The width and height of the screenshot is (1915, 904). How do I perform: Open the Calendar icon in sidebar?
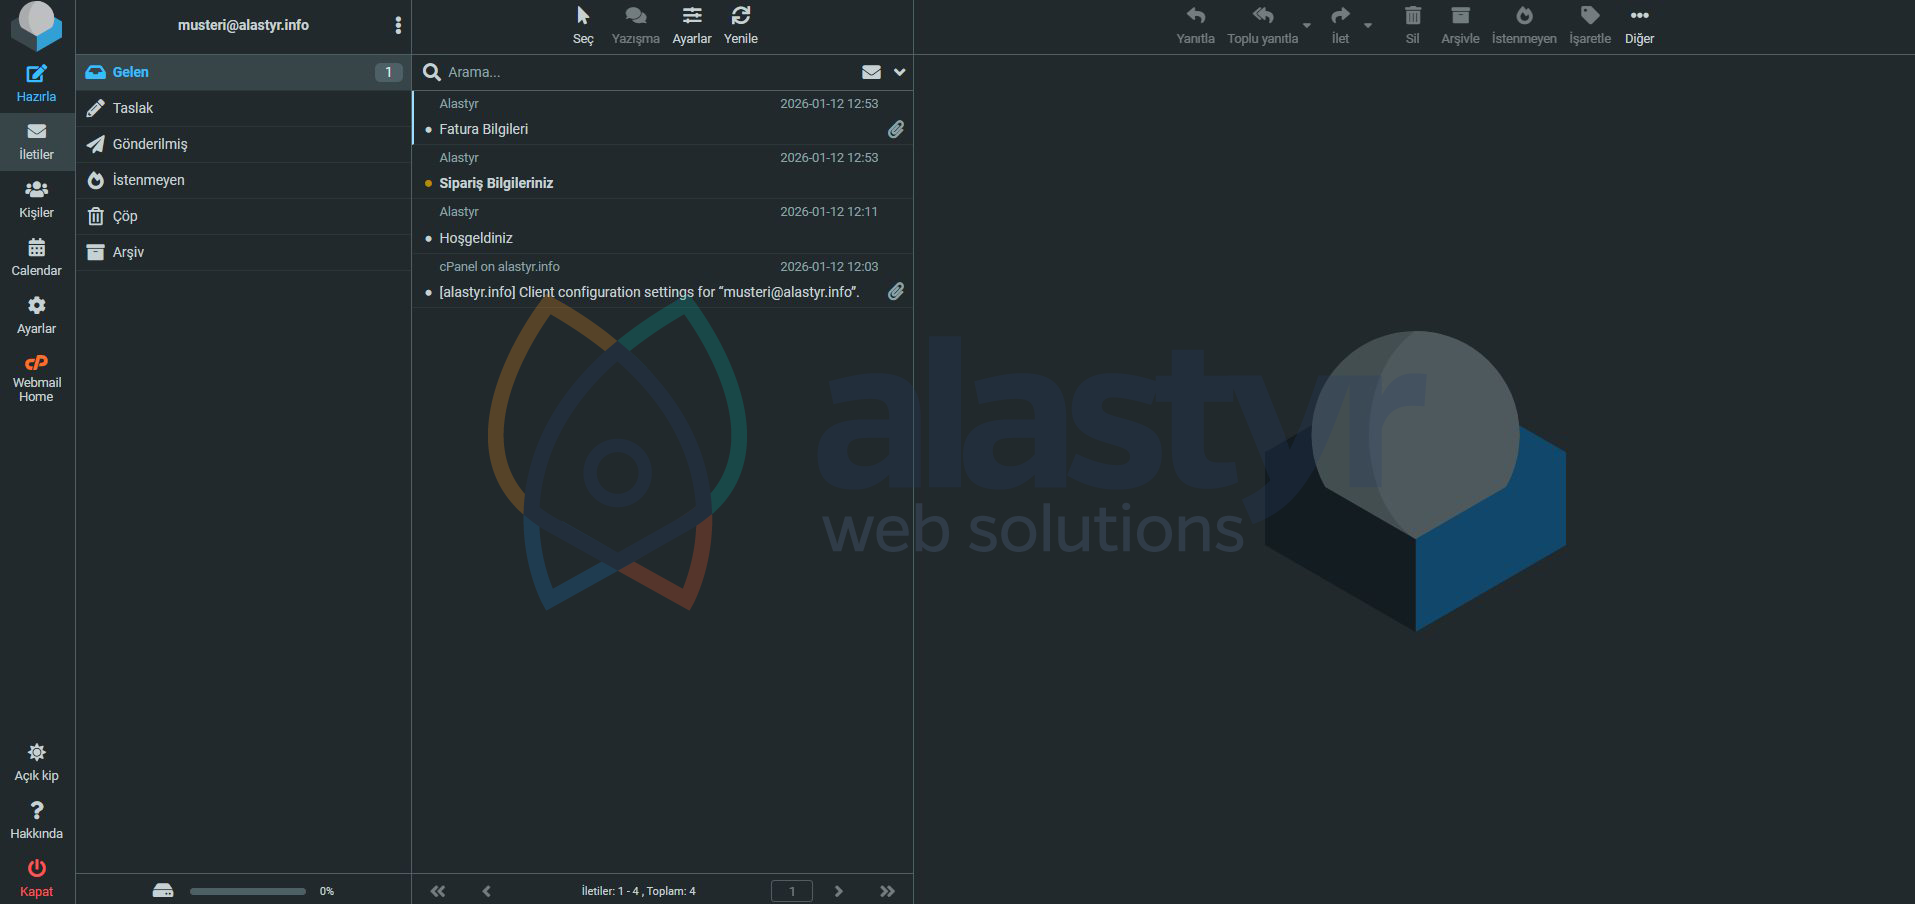36,248
